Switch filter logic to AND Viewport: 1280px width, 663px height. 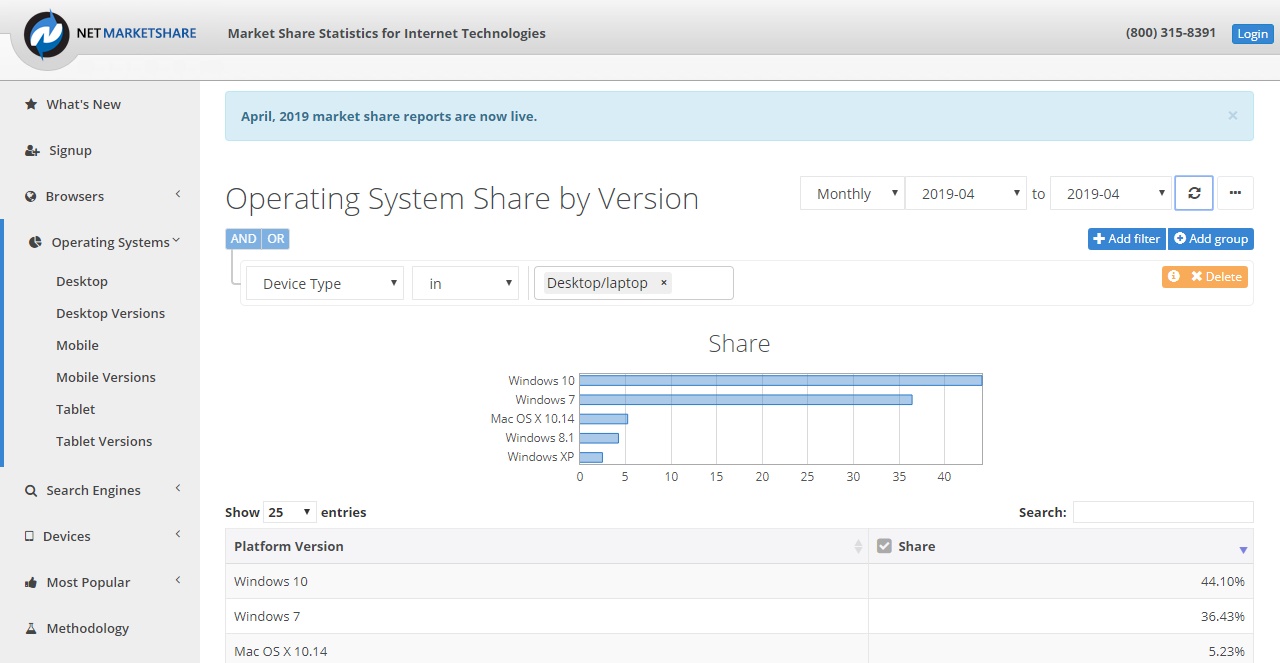click(243, 239)
